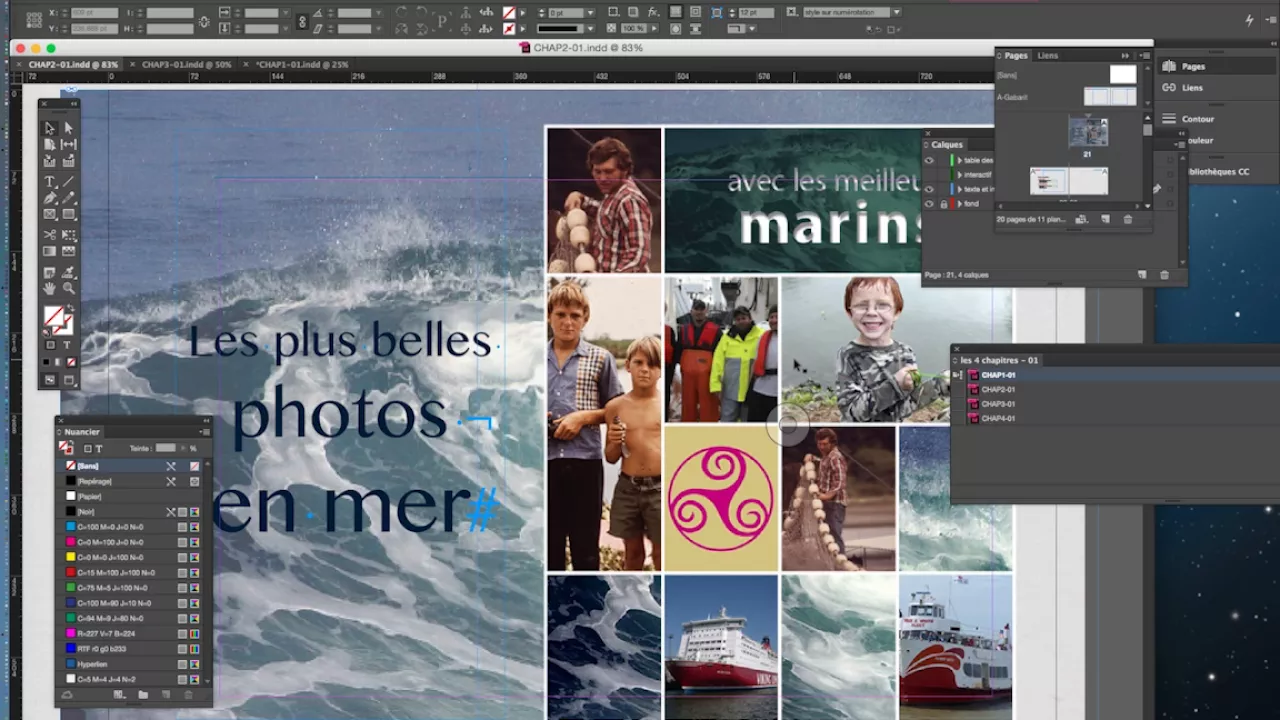The image size is (1280, 720).
Task: Click the Teinte percentage field
Action: coord(166,449)
